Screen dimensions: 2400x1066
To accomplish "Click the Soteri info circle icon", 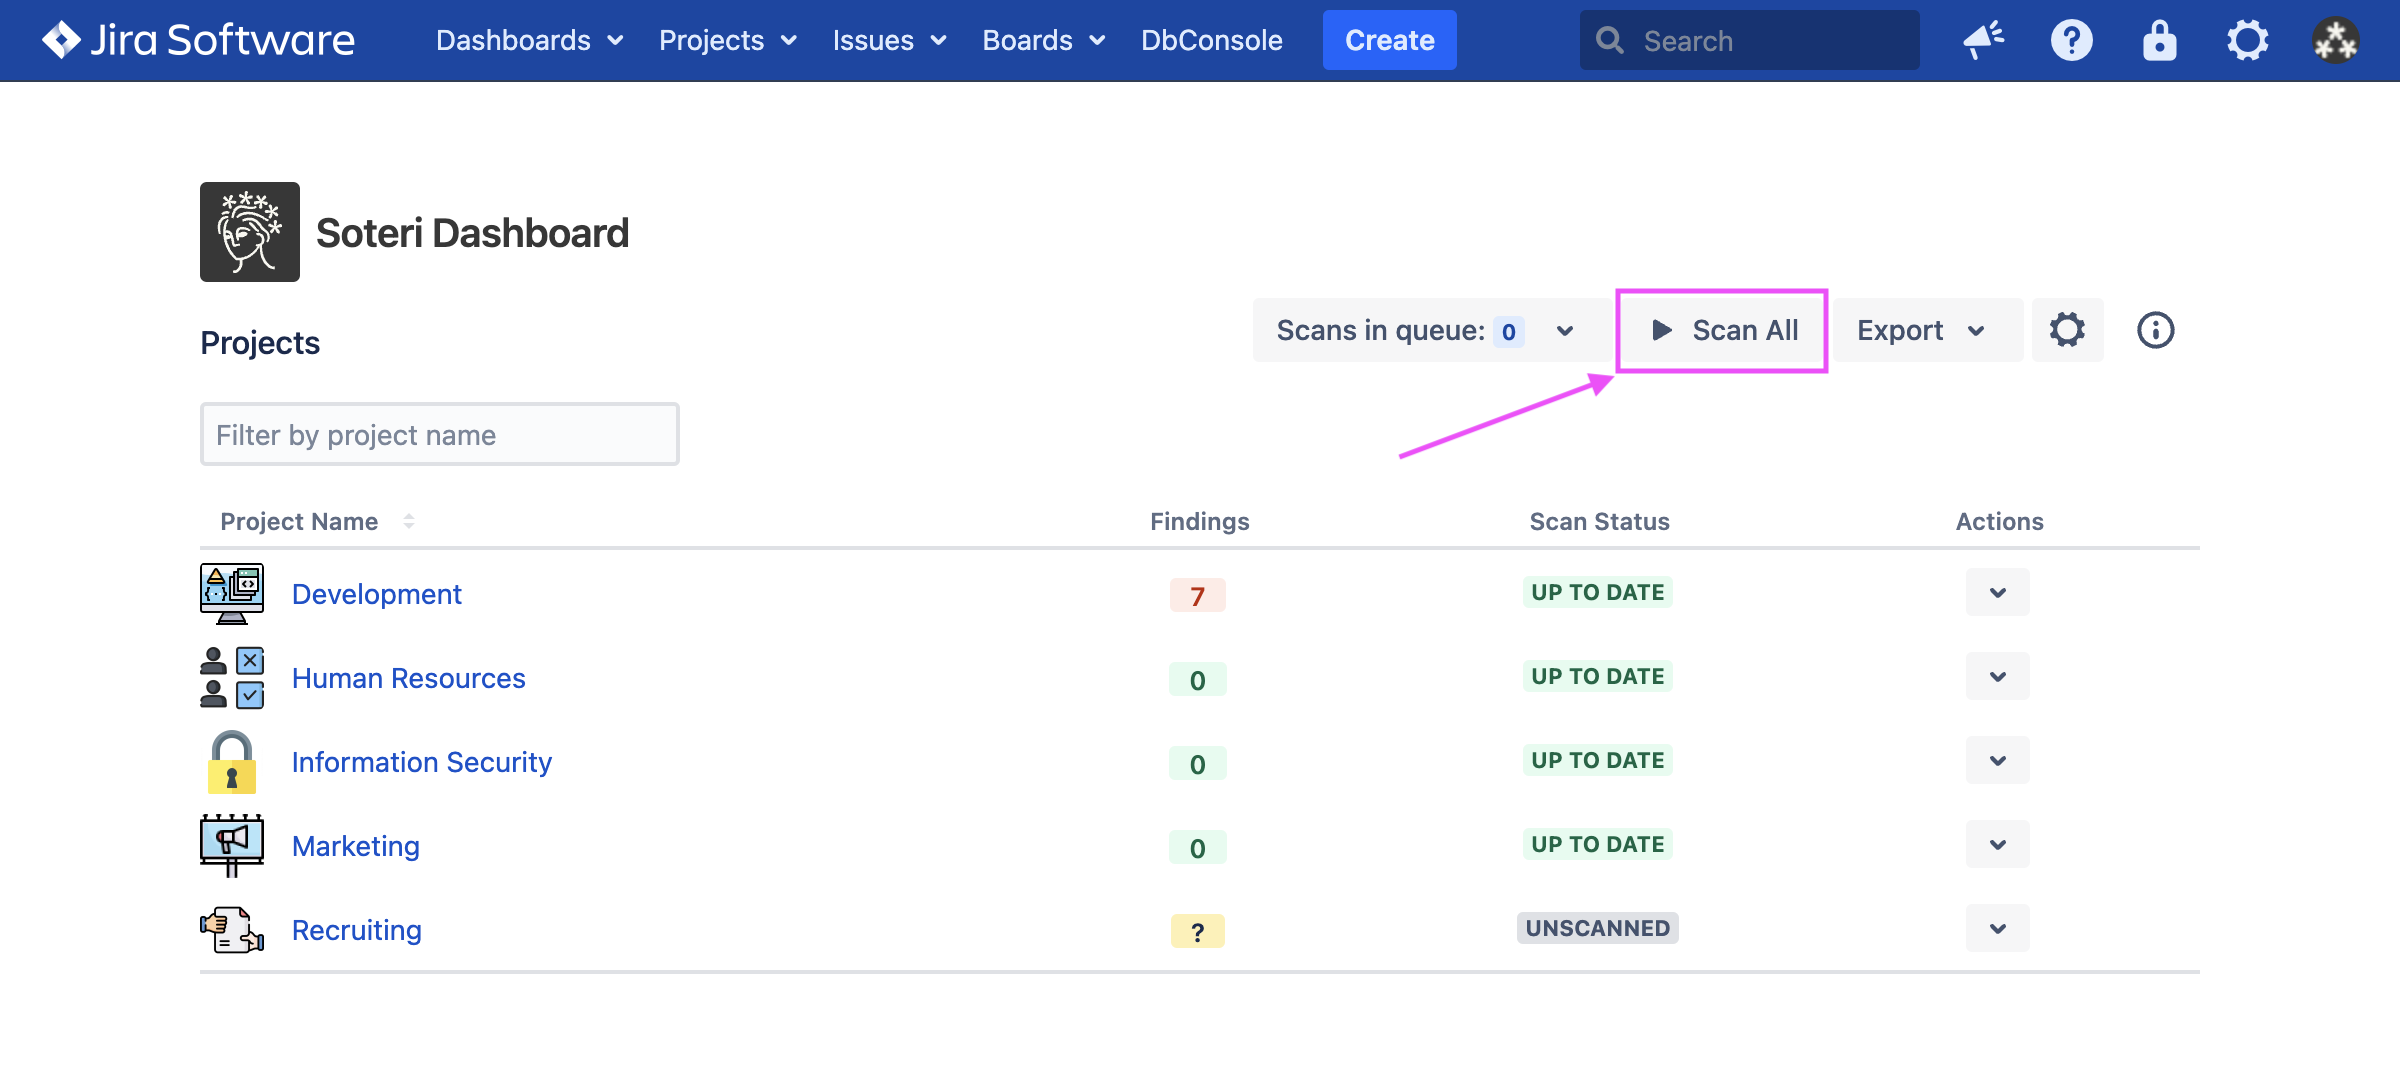I will (2155, 330).
